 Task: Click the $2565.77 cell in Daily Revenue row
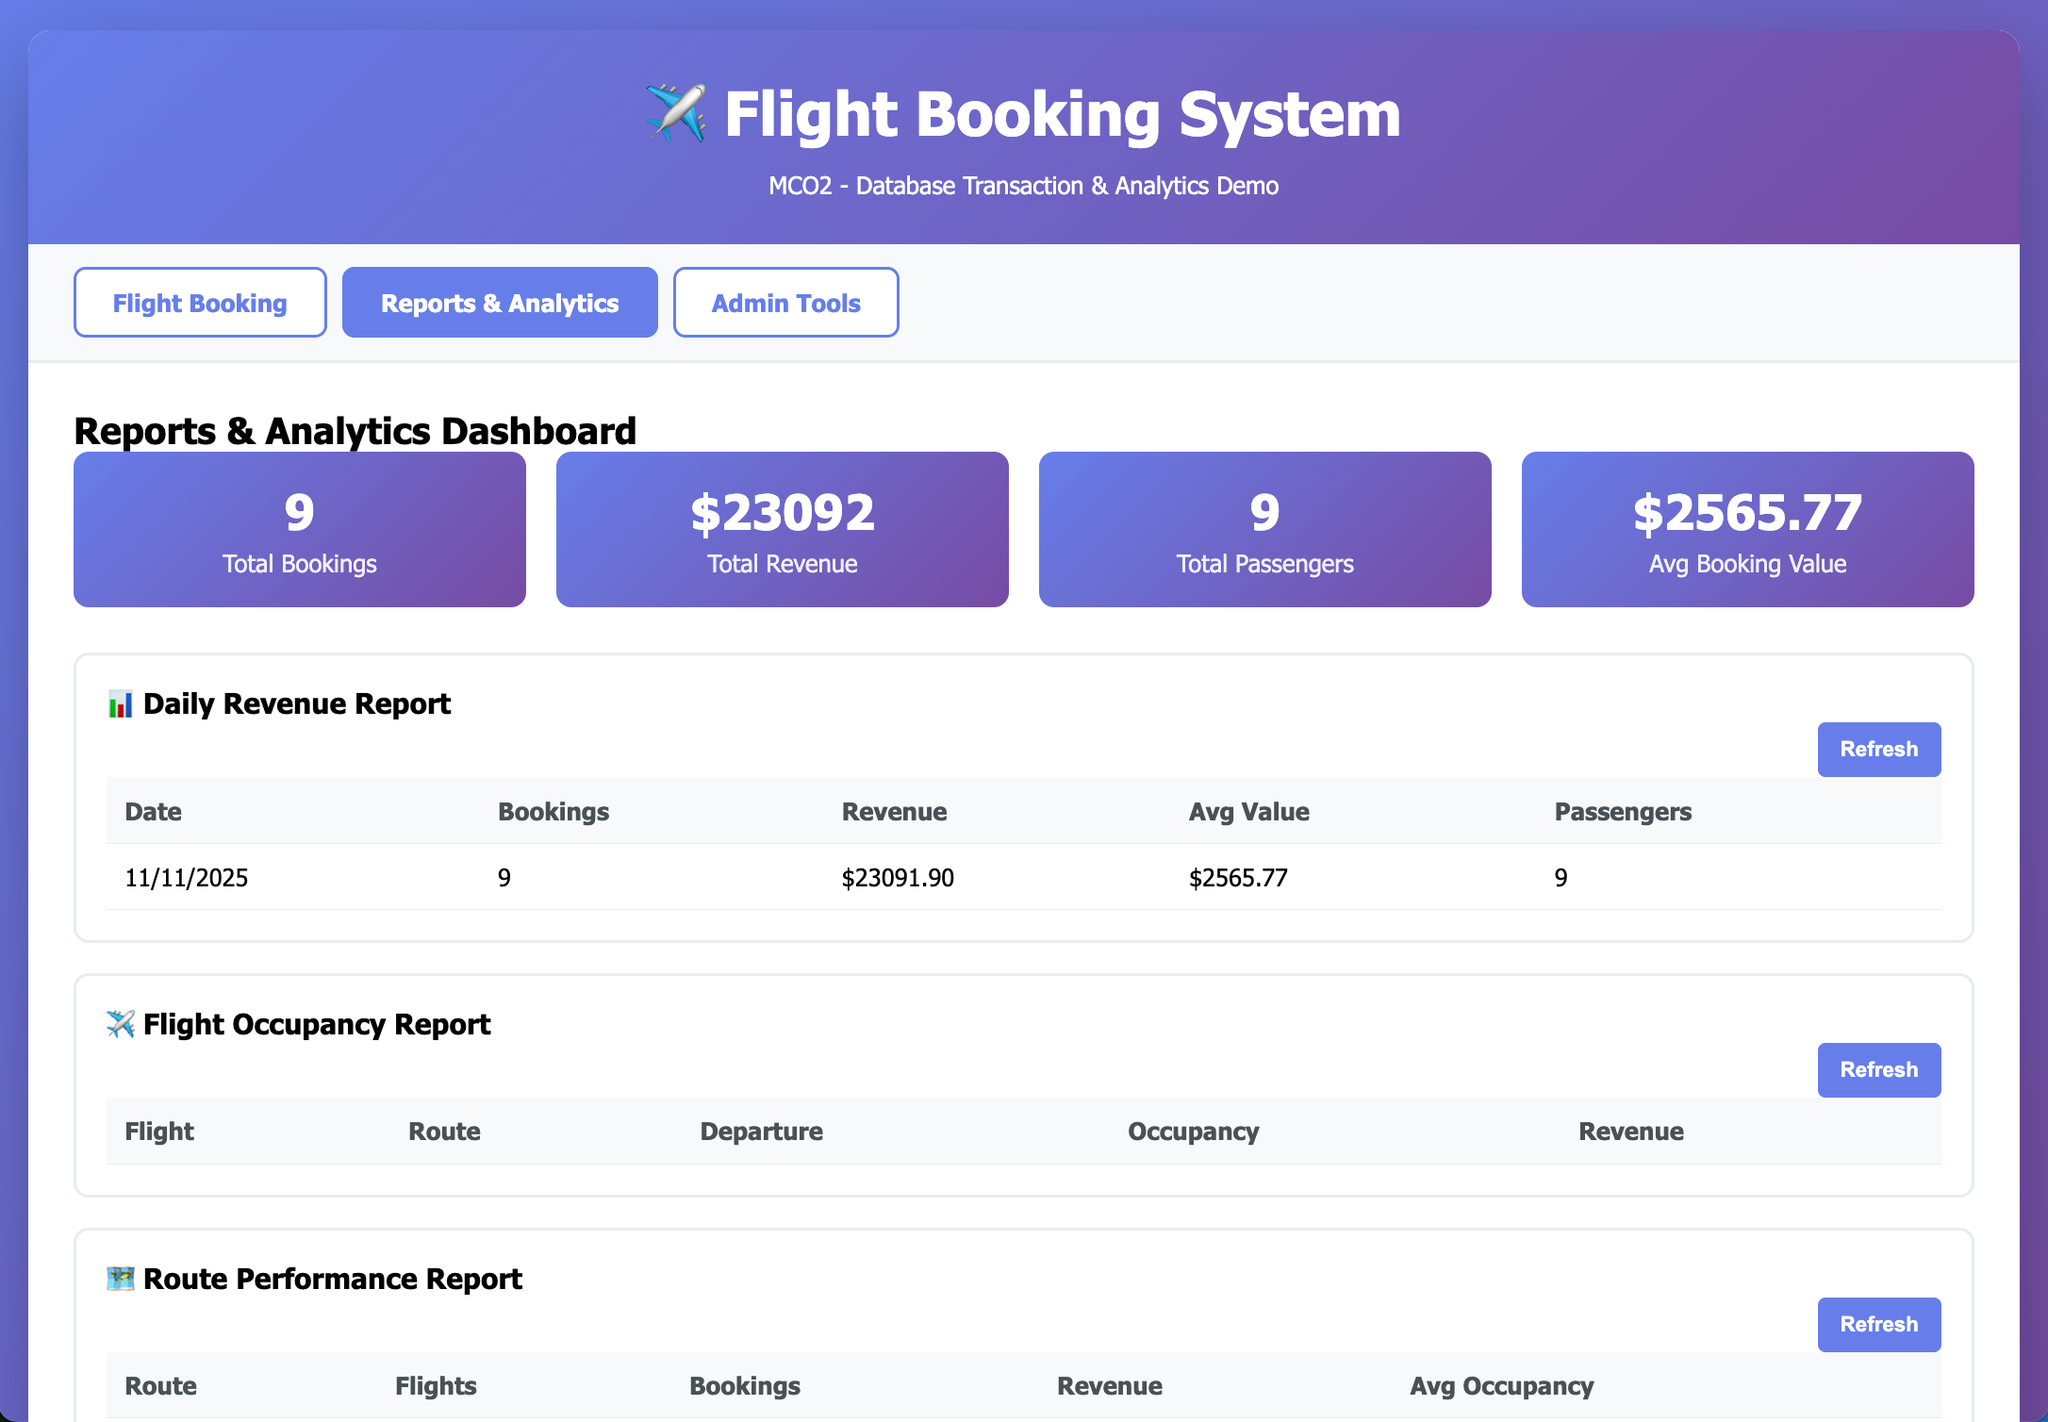pyautogui.click(x=1238, y=878)
